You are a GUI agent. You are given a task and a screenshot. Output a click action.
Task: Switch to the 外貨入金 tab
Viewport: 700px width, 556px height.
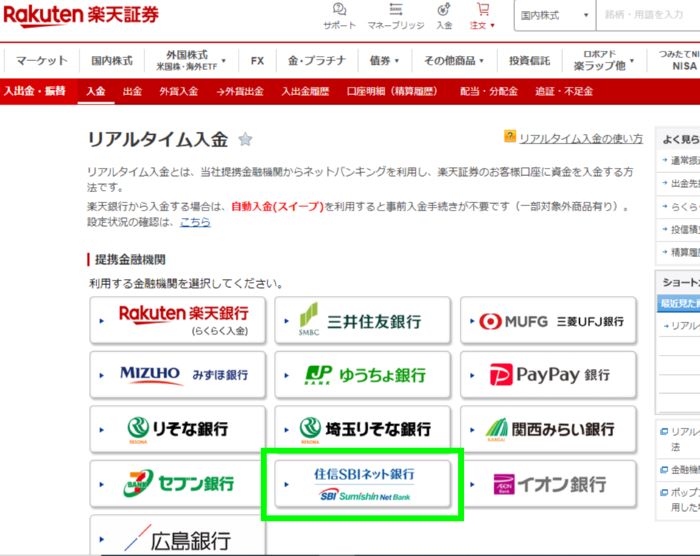click(x=179, y=92)
